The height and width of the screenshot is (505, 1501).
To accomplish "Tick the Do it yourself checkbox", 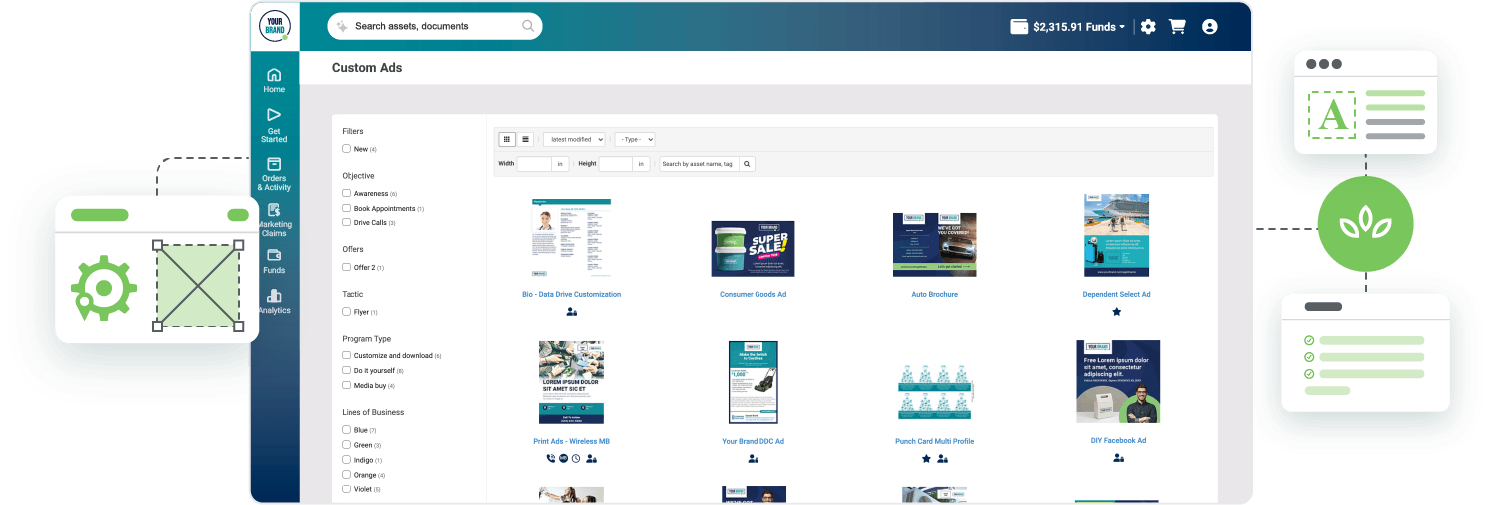I will pyautogui.click(x=347, y=370).
